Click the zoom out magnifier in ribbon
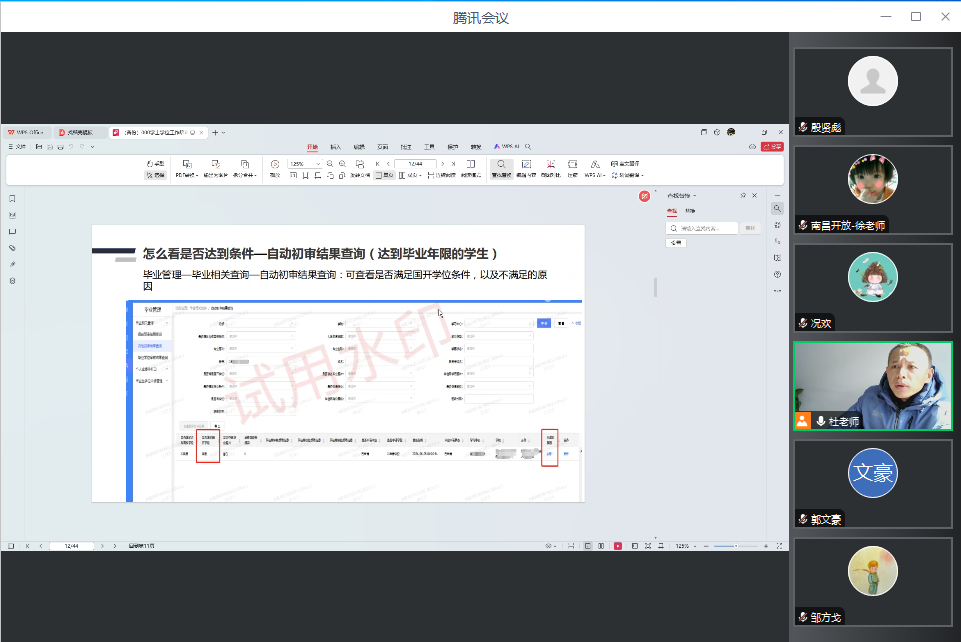The width and height of the screenshot is (961, 642). pos(328,163)
